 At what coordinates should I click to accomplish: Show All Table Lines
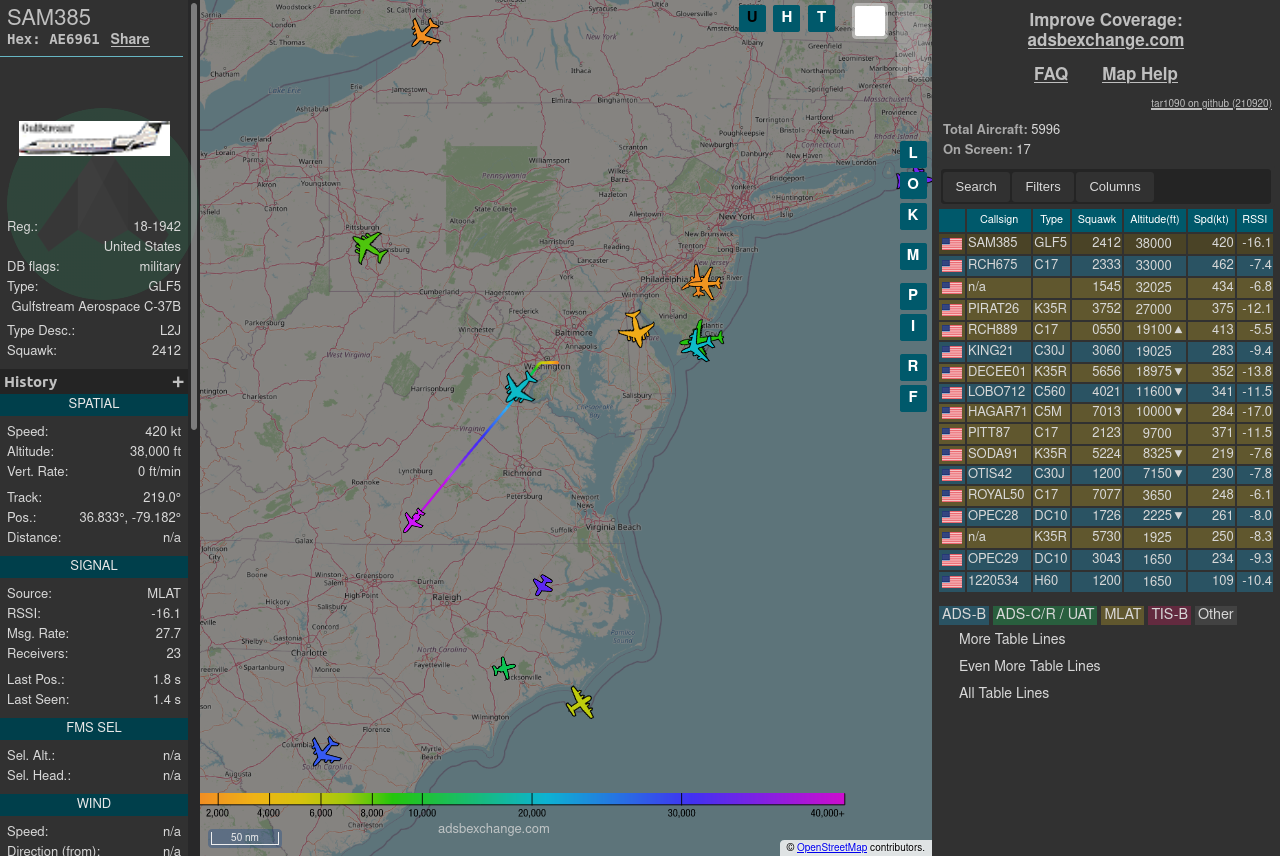pos(1004,693)
